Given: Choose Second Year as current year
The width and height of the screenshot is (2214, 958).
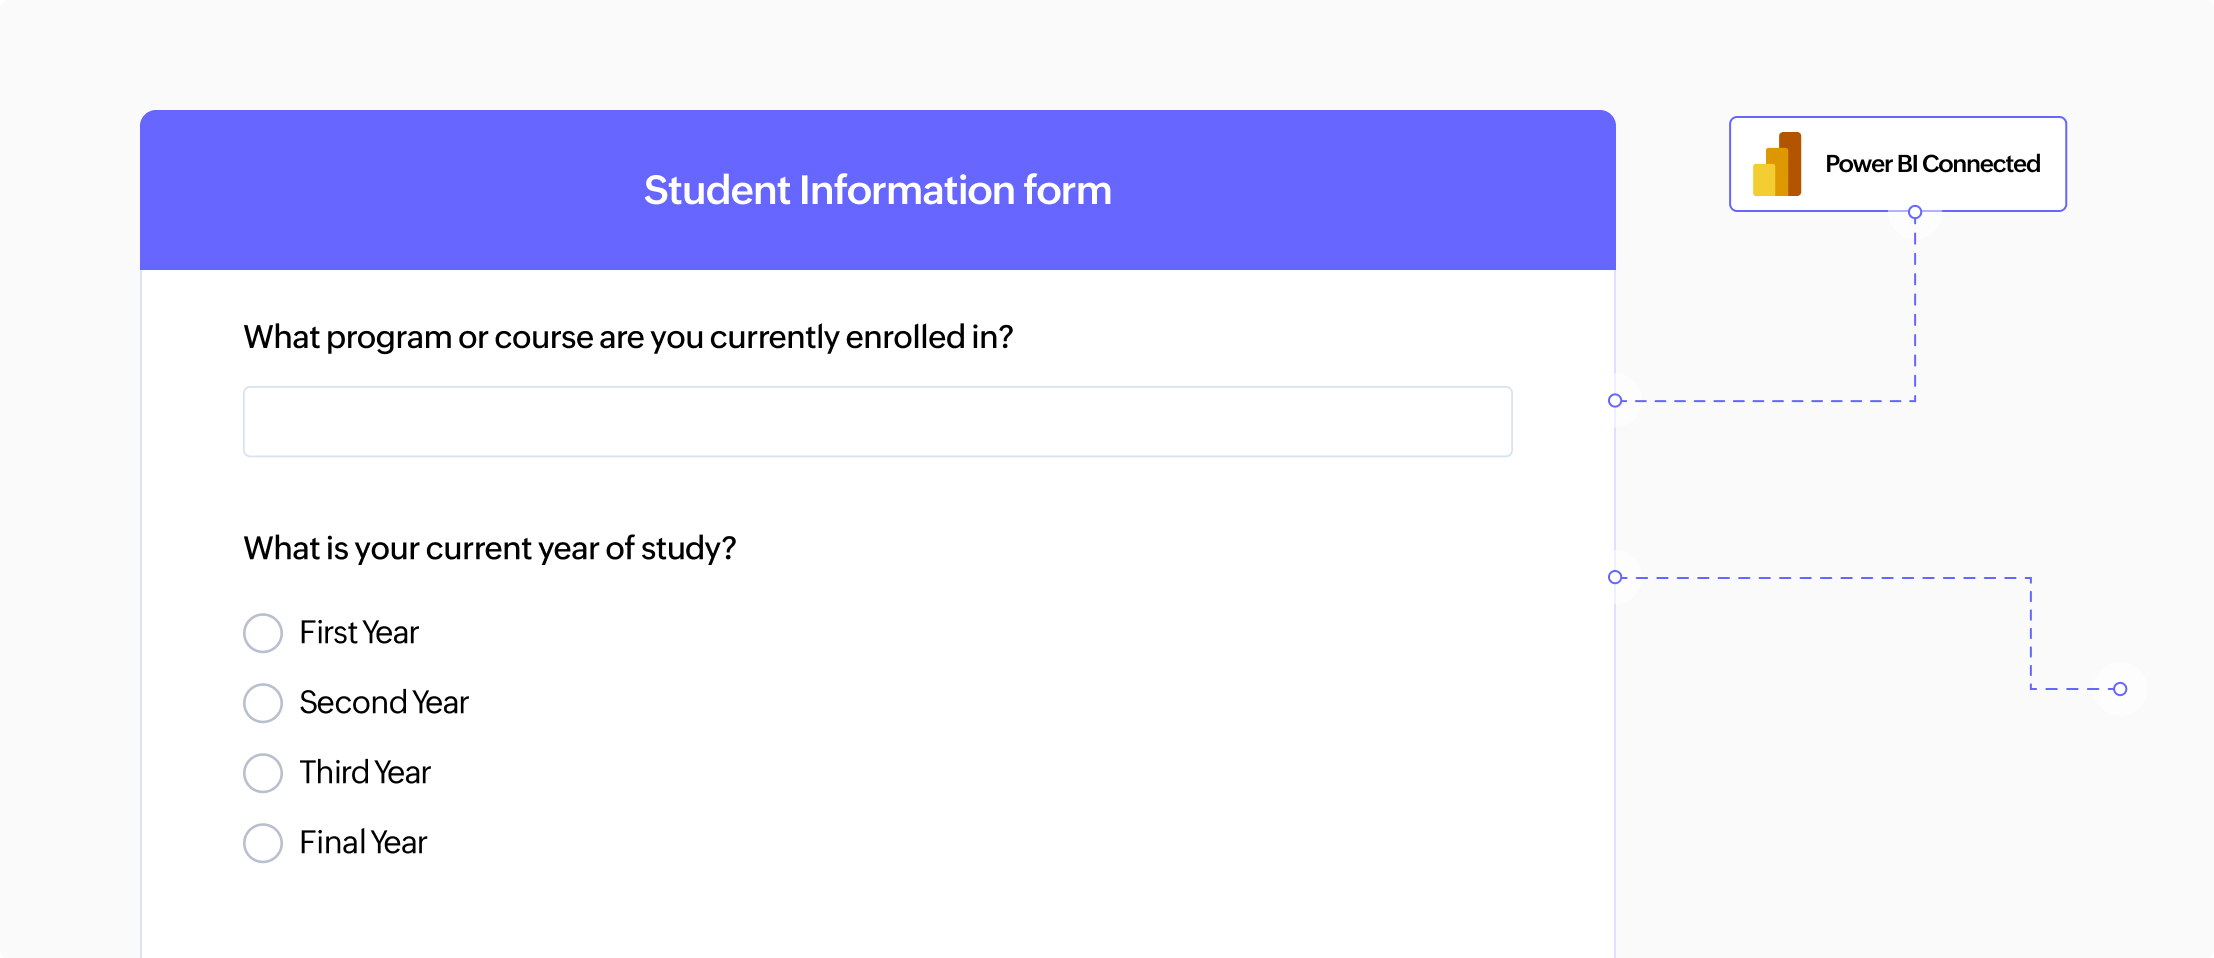Looking at the screenshot, I should click(x=263, y=702).
